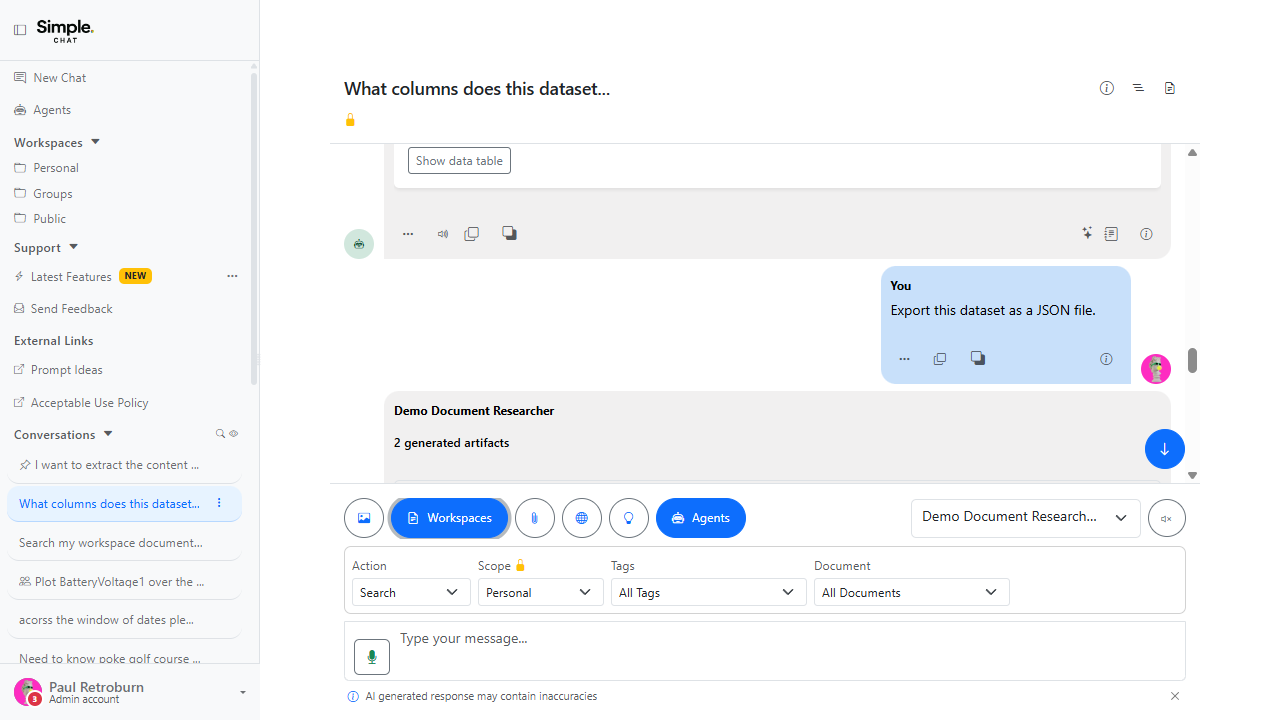
Task: Start voice input with microphone button
Action: [x=372, y=657]
